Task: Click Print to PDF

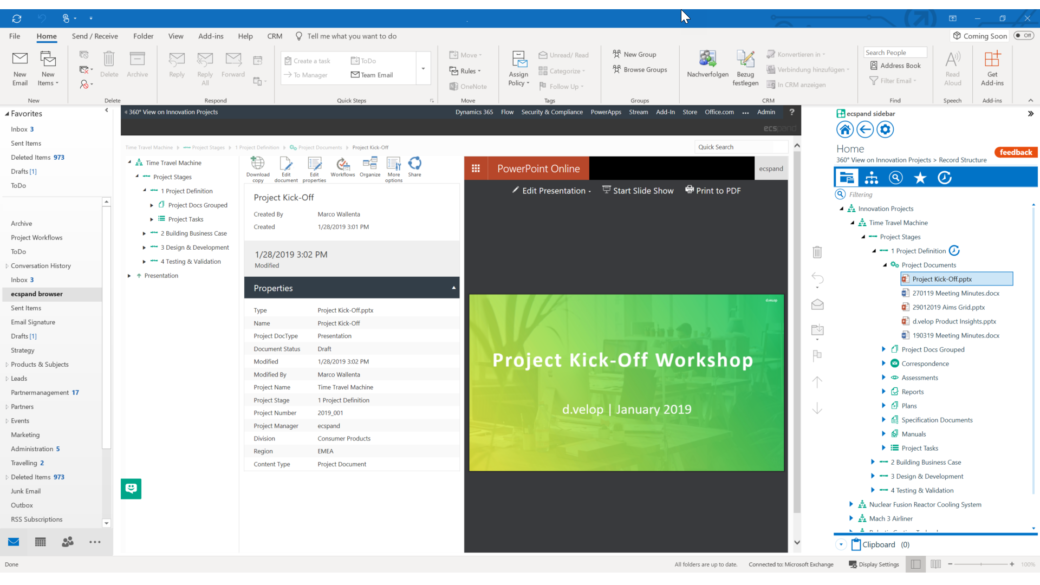Action: click(x=713, y=190)
